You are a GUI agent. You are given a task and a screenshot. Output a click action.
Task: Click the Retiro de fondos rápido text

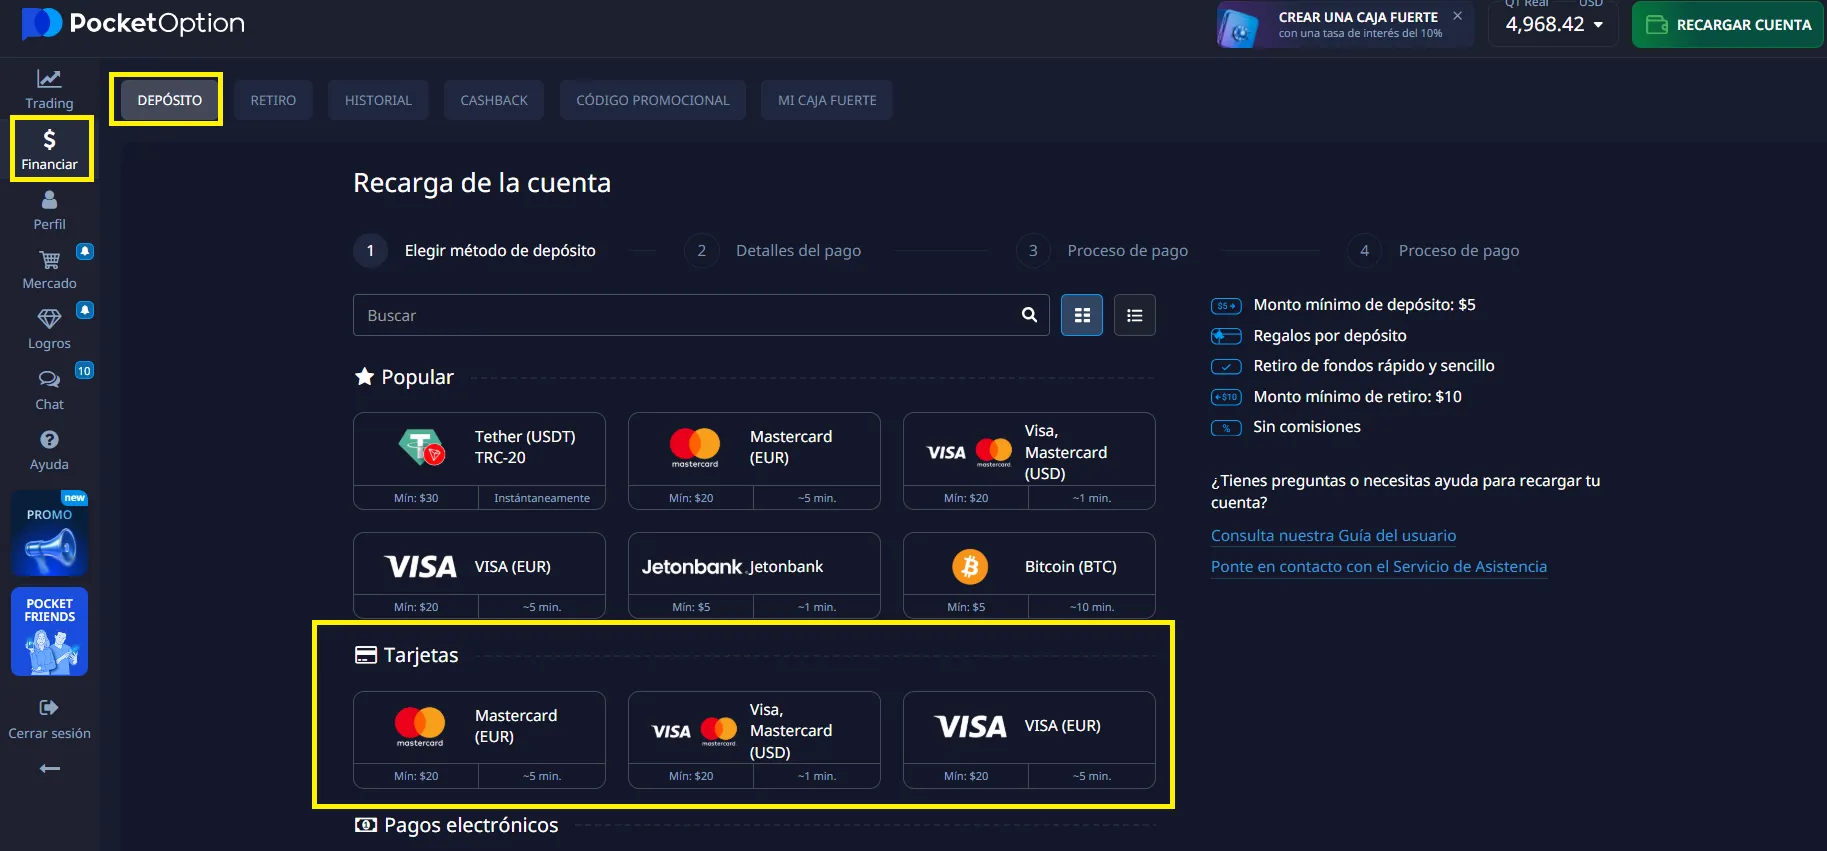point(1374,366)
